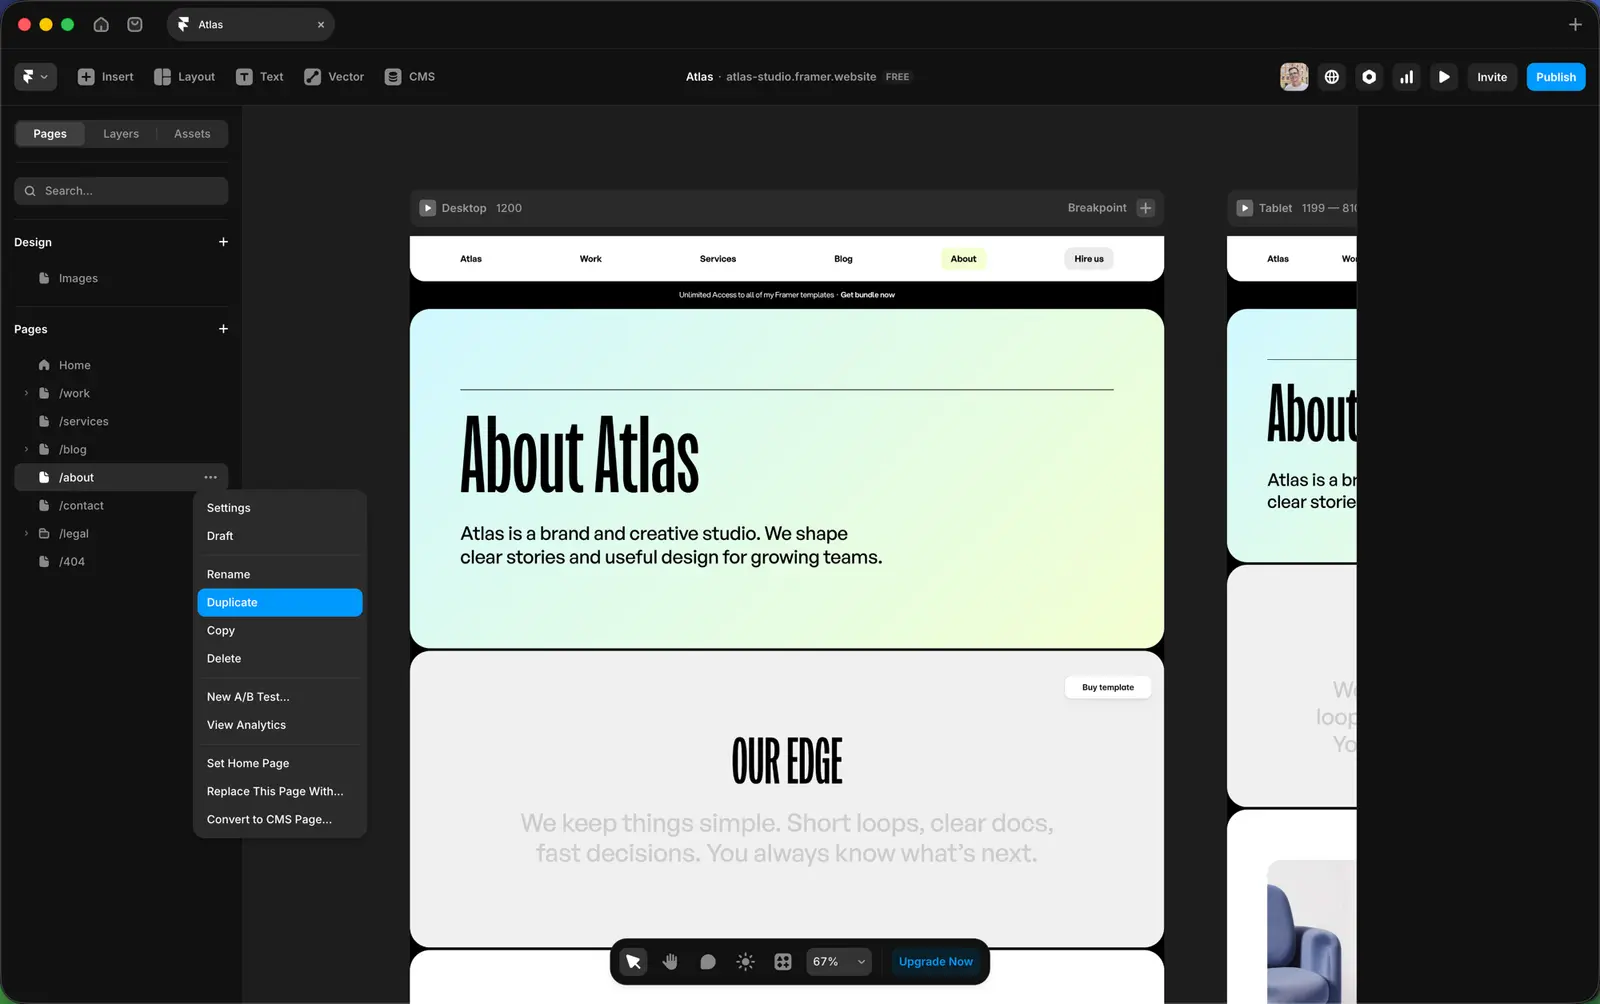Choose Draft from context menu
Screen dimensions: 1600x1004
coord(280,536)
